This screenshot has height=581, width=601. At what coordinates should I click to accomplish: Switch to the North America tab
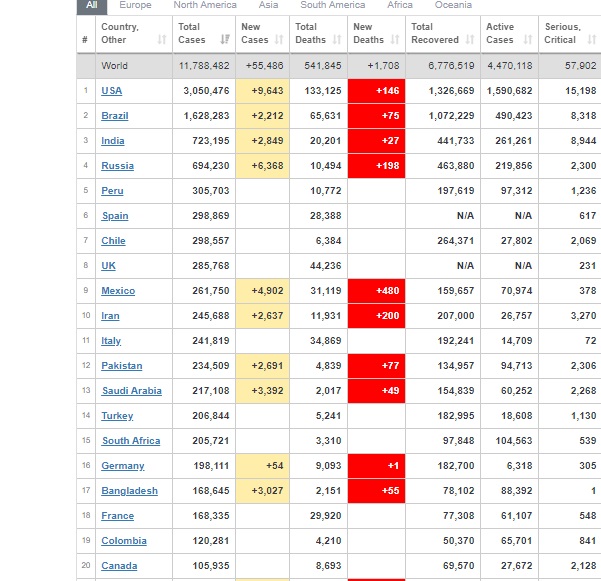(x=205, y=5)
